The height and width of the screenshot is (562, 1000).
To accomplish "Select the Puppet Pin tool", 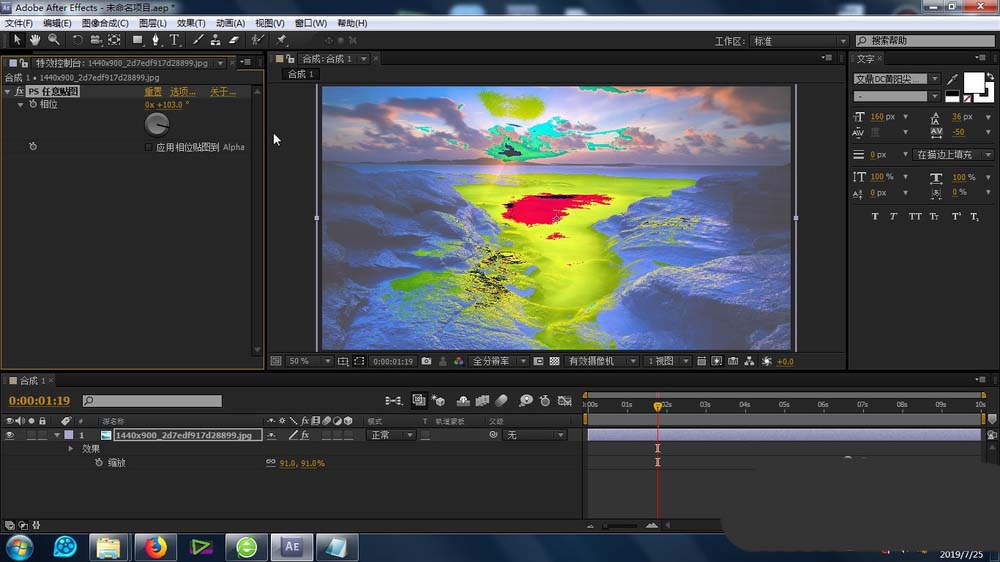I will point(282,40).
